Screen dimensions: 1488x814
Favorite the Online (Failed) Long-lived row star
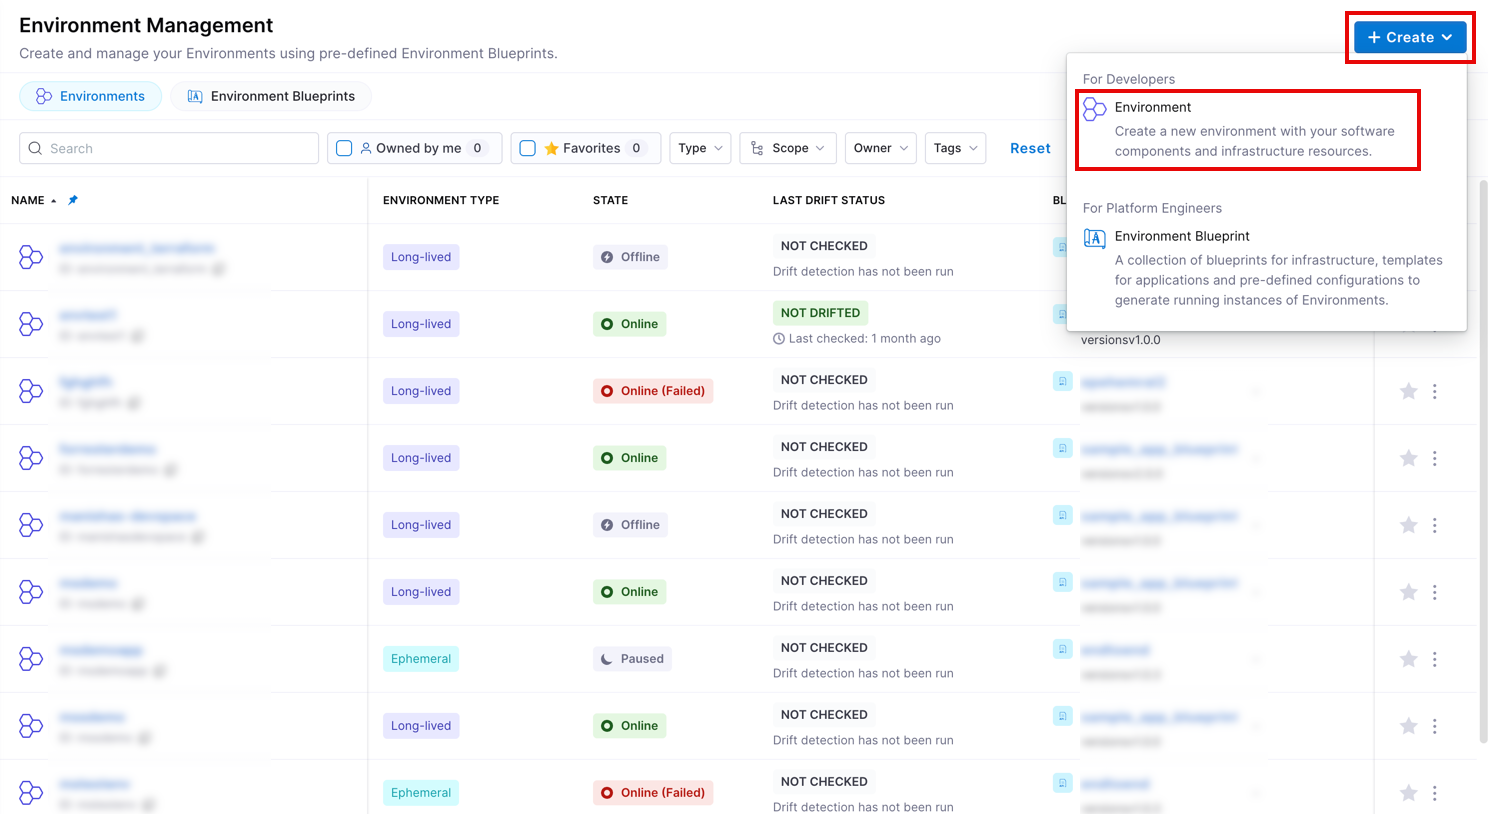click(x=1408, y=391)
